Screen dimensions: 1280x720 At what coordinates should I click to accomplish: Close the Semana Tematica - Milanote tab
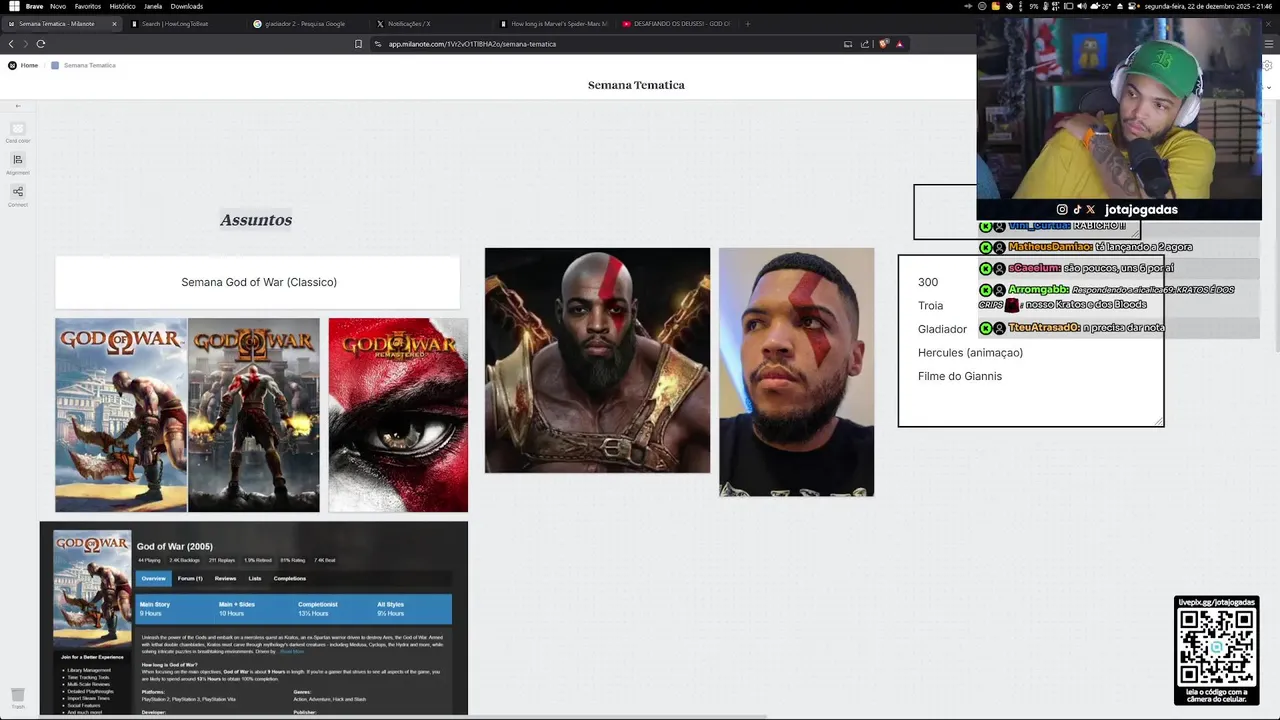tap(114, 24)
